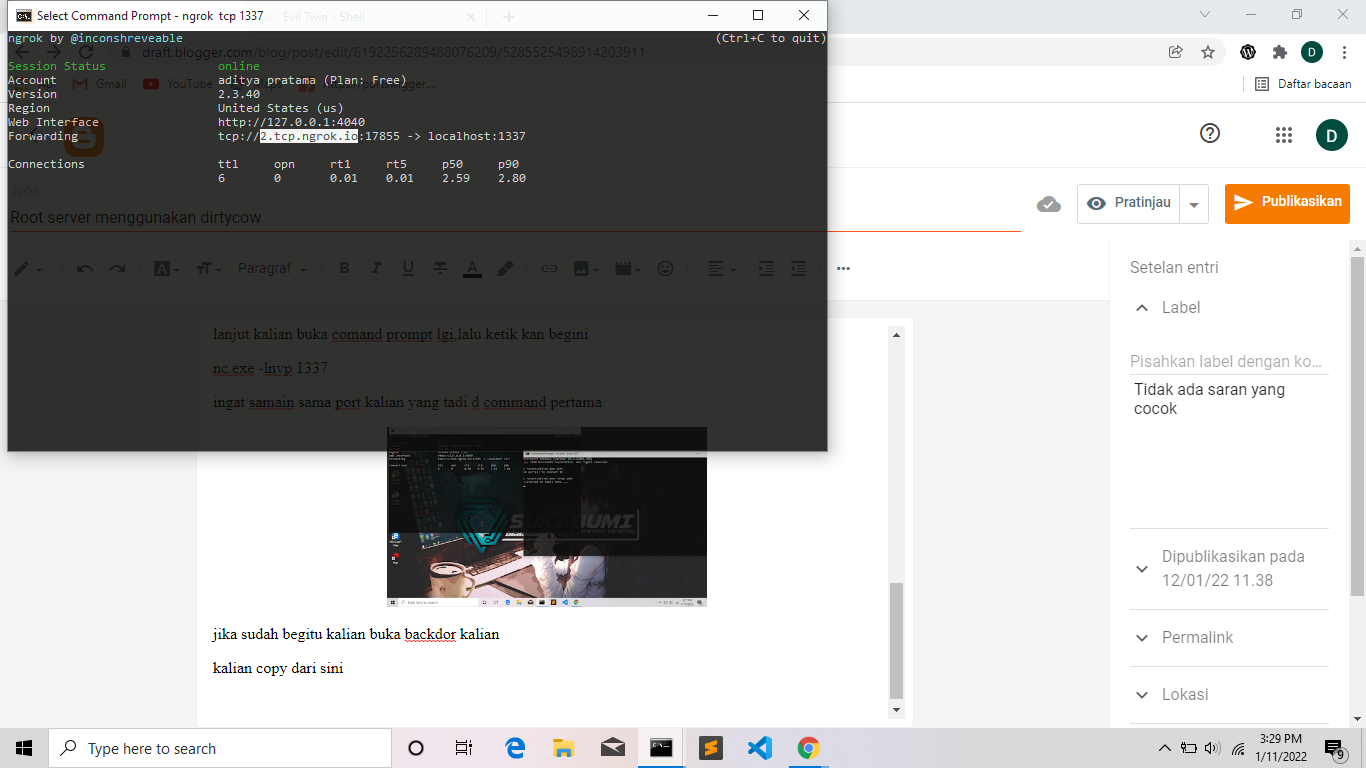Open Sublime Text from taskbar

click(x=711, y=748)
